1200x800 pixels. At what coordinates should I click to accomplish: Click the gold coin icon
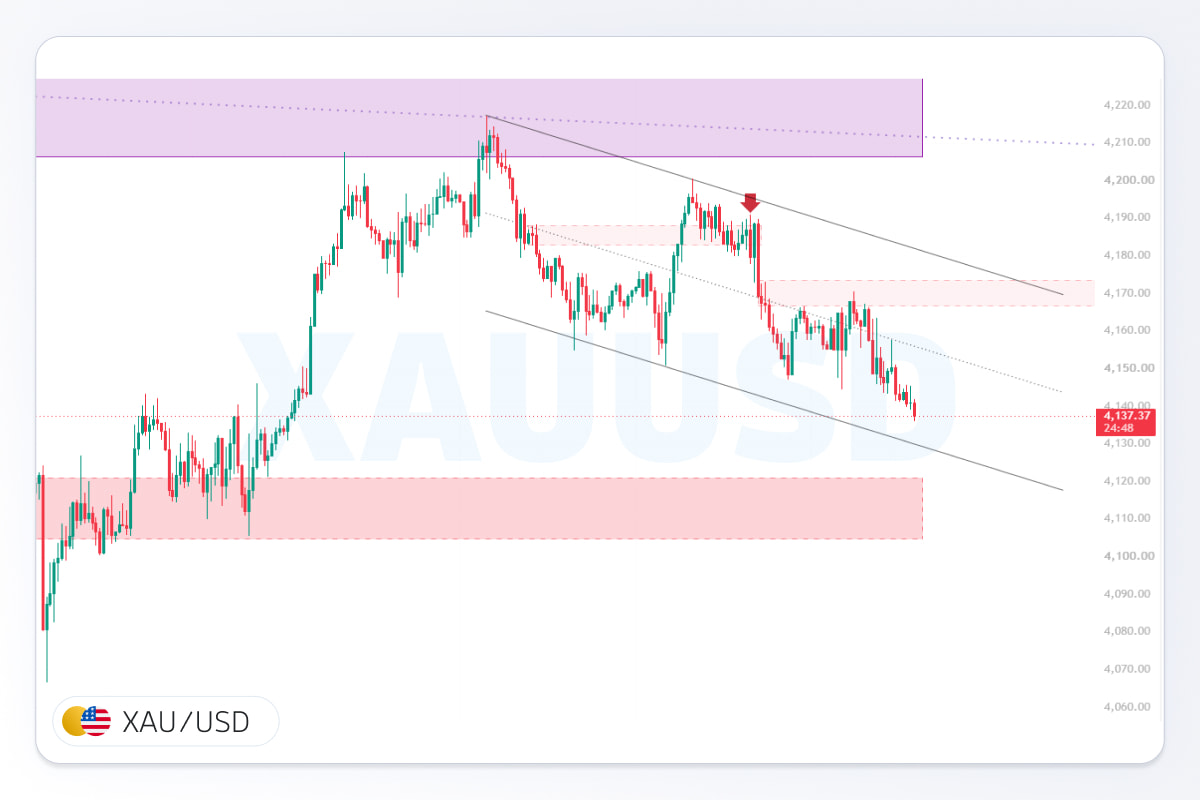(73, 721)
